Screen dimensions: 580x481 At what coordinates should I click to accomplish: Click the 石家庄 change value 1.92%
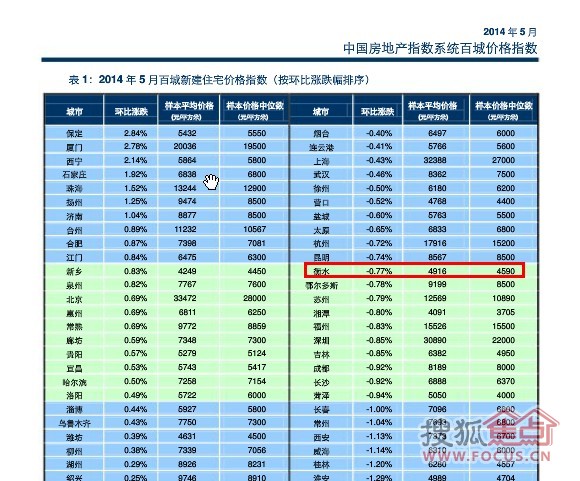click(135, 174)
